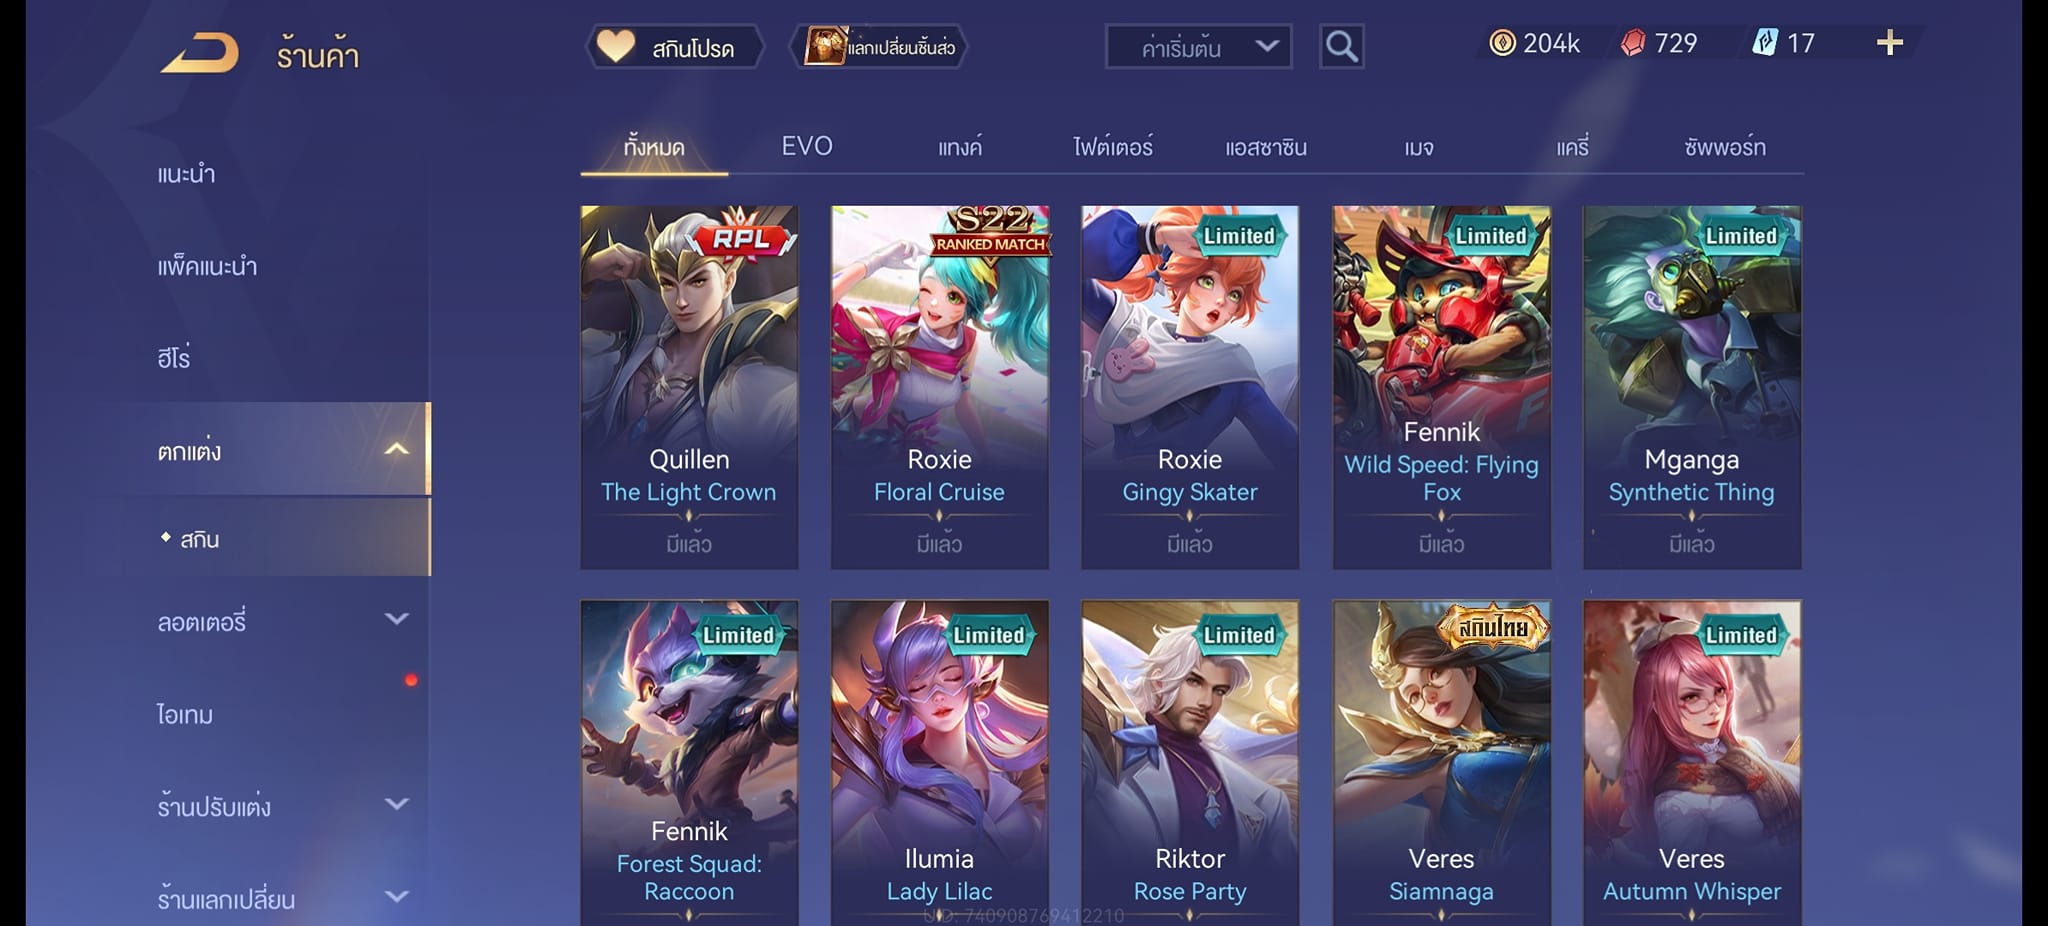Collapse the ตกแต่ง sidebar section
This screenshot has height=926, width=2048.
coord(397,449)
